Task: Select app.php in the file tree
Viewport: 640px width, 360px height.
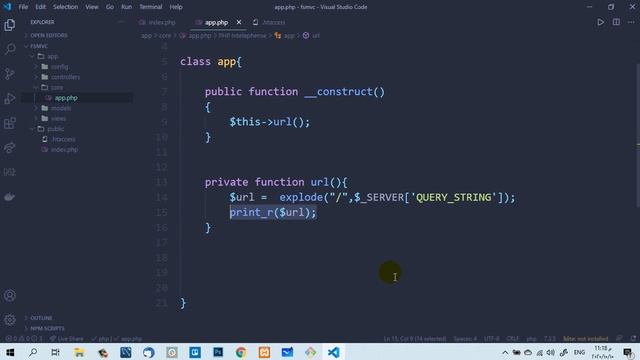Action: [66, 98]
